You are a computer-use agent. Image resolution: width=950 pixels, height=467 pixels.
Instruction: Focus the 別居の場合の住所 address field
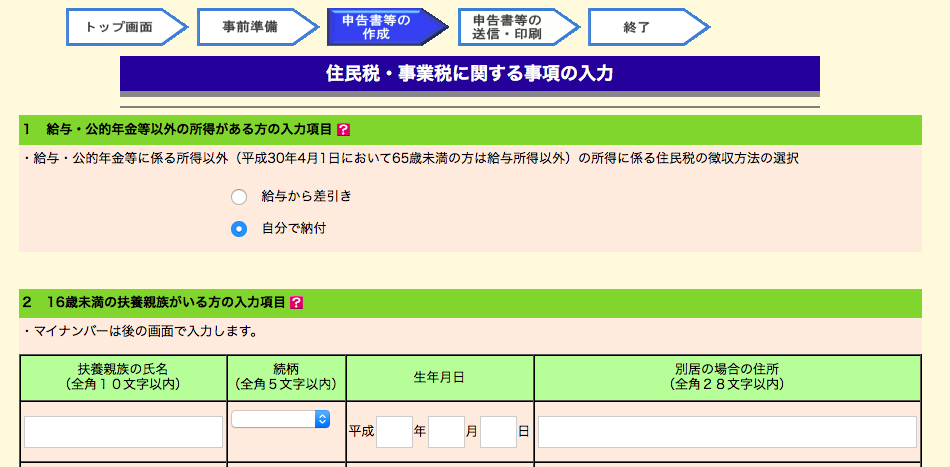click(727, 432)
